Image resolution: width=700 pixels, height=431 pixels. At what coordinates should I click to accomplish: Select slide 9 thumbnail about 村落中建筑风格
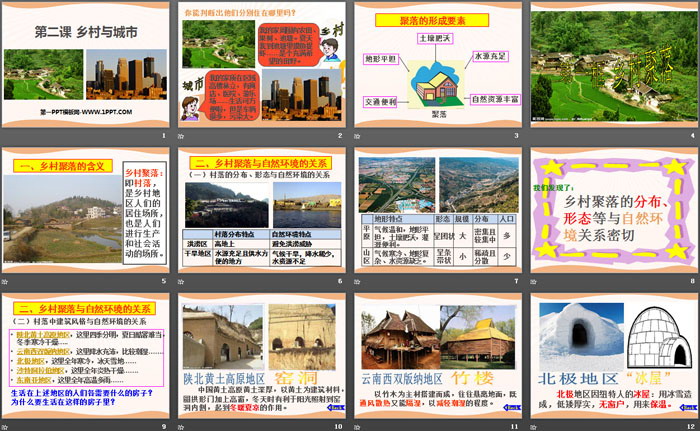[x=86, y=356]
